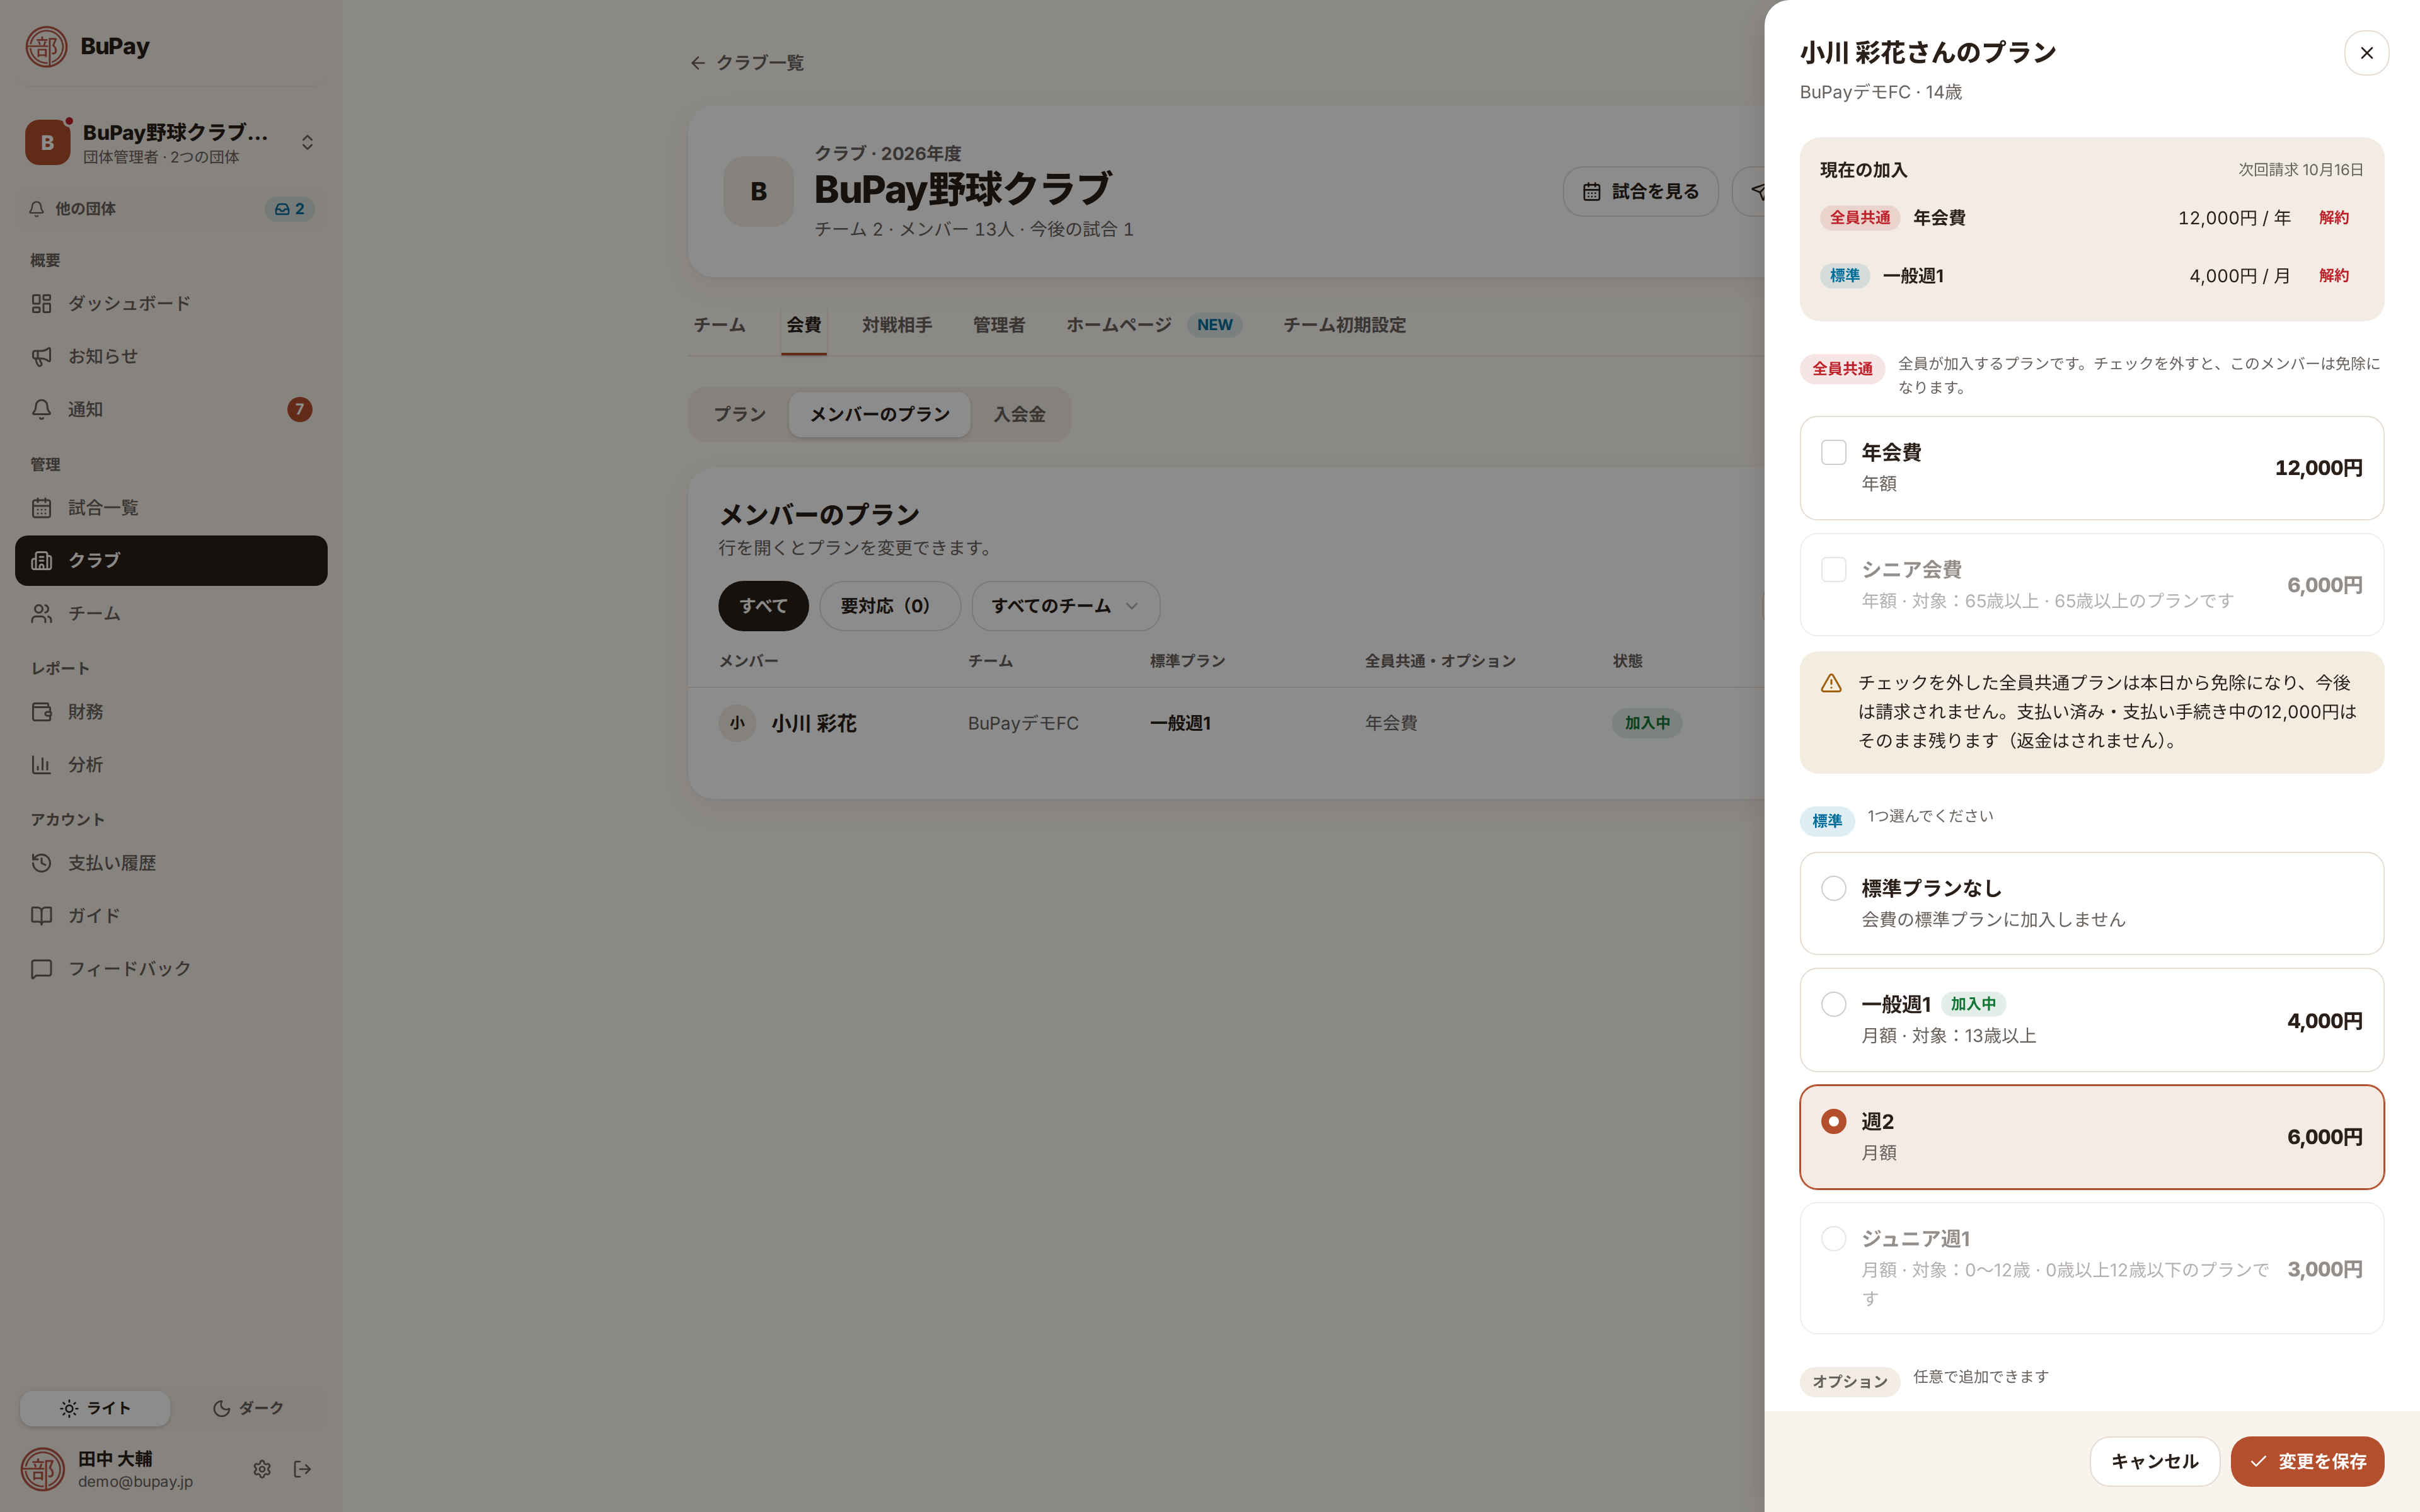Open 他の団体 row in sidebar
Viewport: 2420px width, 1512px height.
point(171,209)
